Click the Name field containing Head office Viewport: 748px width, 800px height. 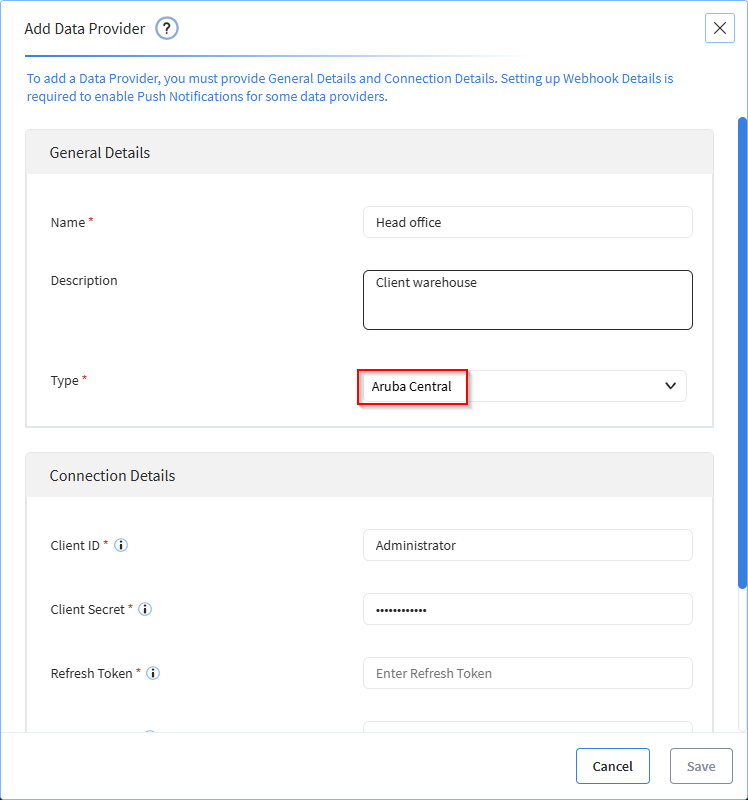click(528, 222)
